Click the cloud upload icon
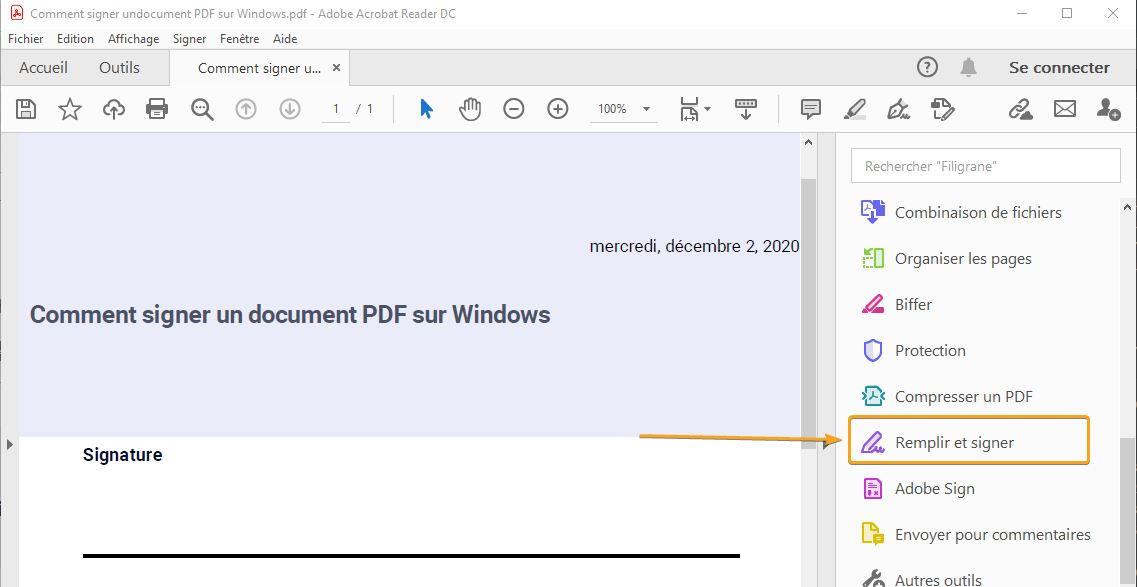Image resolution: width=1137 pixels, height=587 pixels. pyautogui.click(x=113, y=109)
